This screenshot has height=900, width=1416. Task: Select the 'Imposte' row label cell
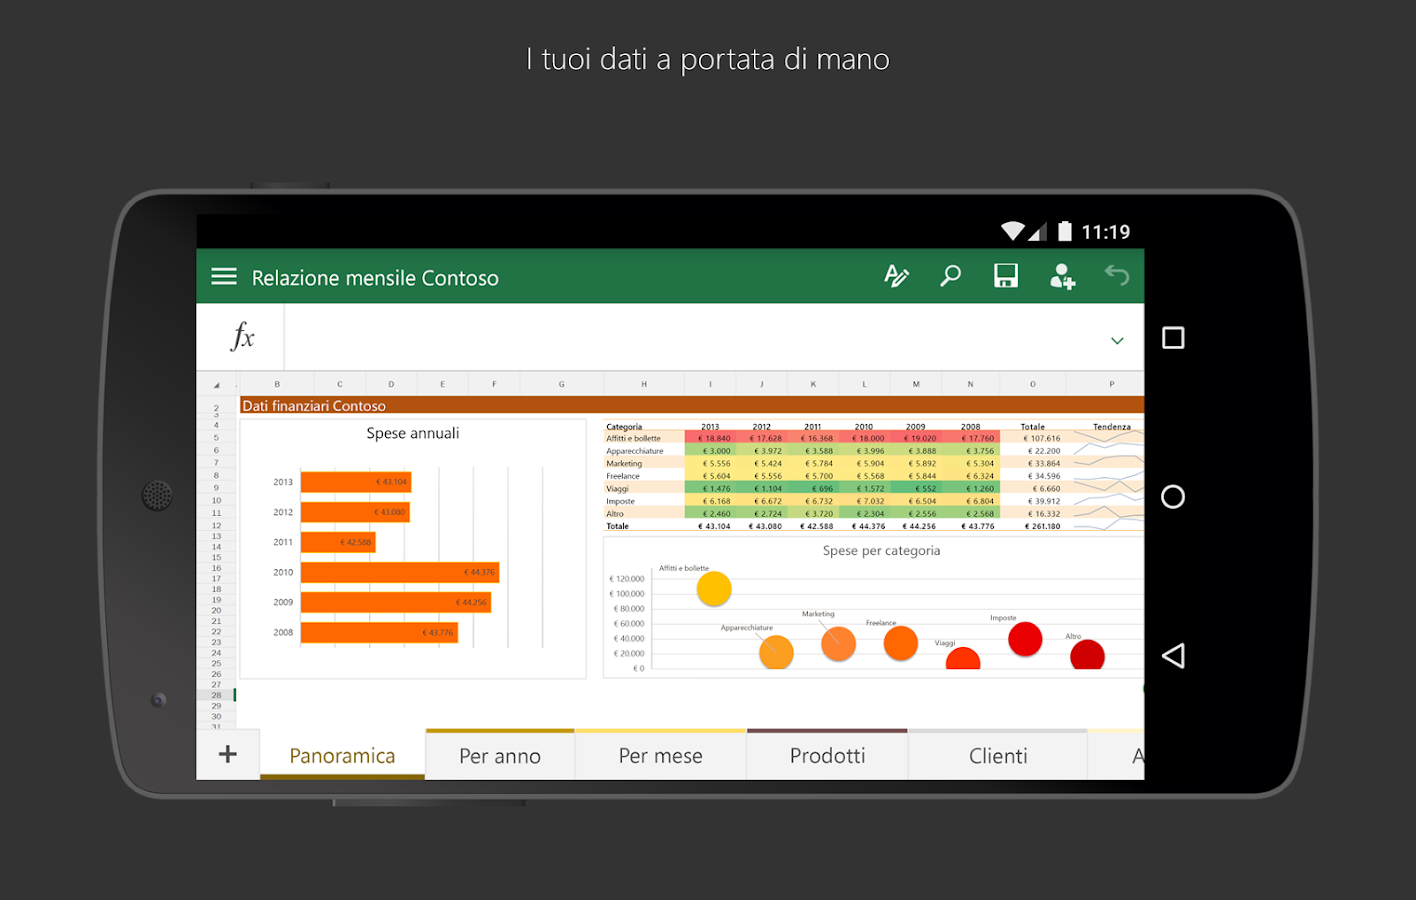tap(621, 501)
